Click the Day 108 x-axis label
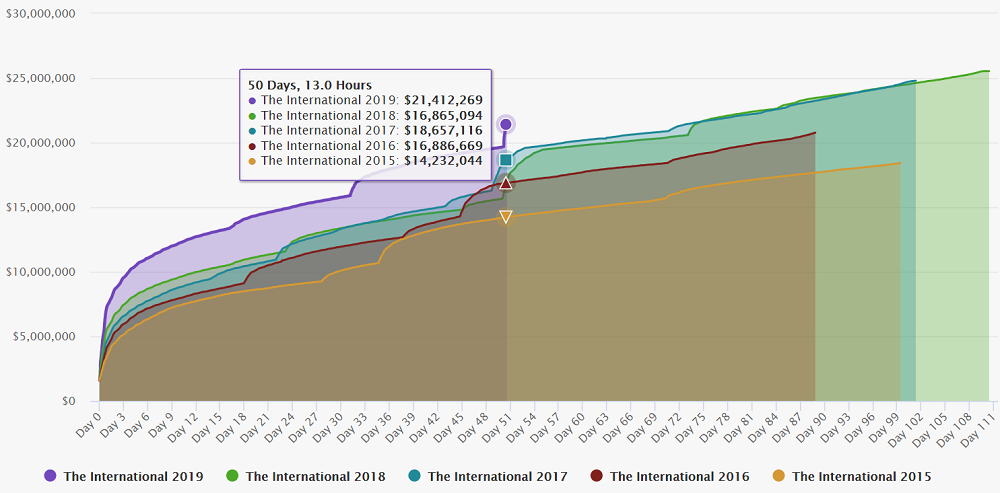The image size is (1000, 493). pos(955,428)
